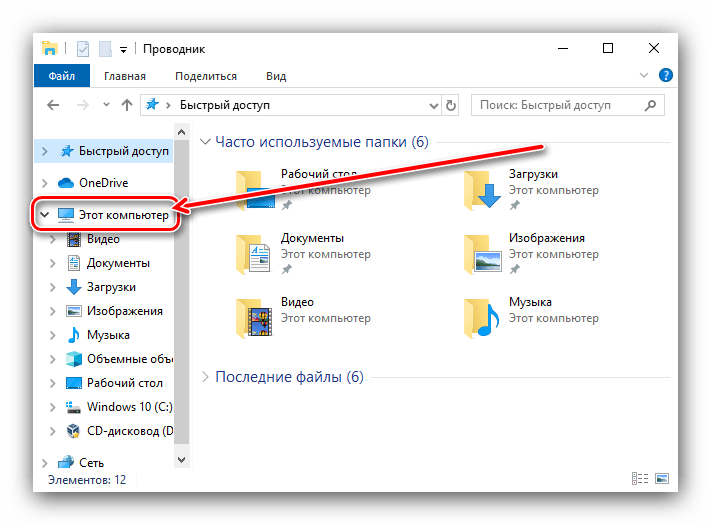
Task: Expand the Изображения node in tree
Action: pyautogui.click(x=53, y=311)
